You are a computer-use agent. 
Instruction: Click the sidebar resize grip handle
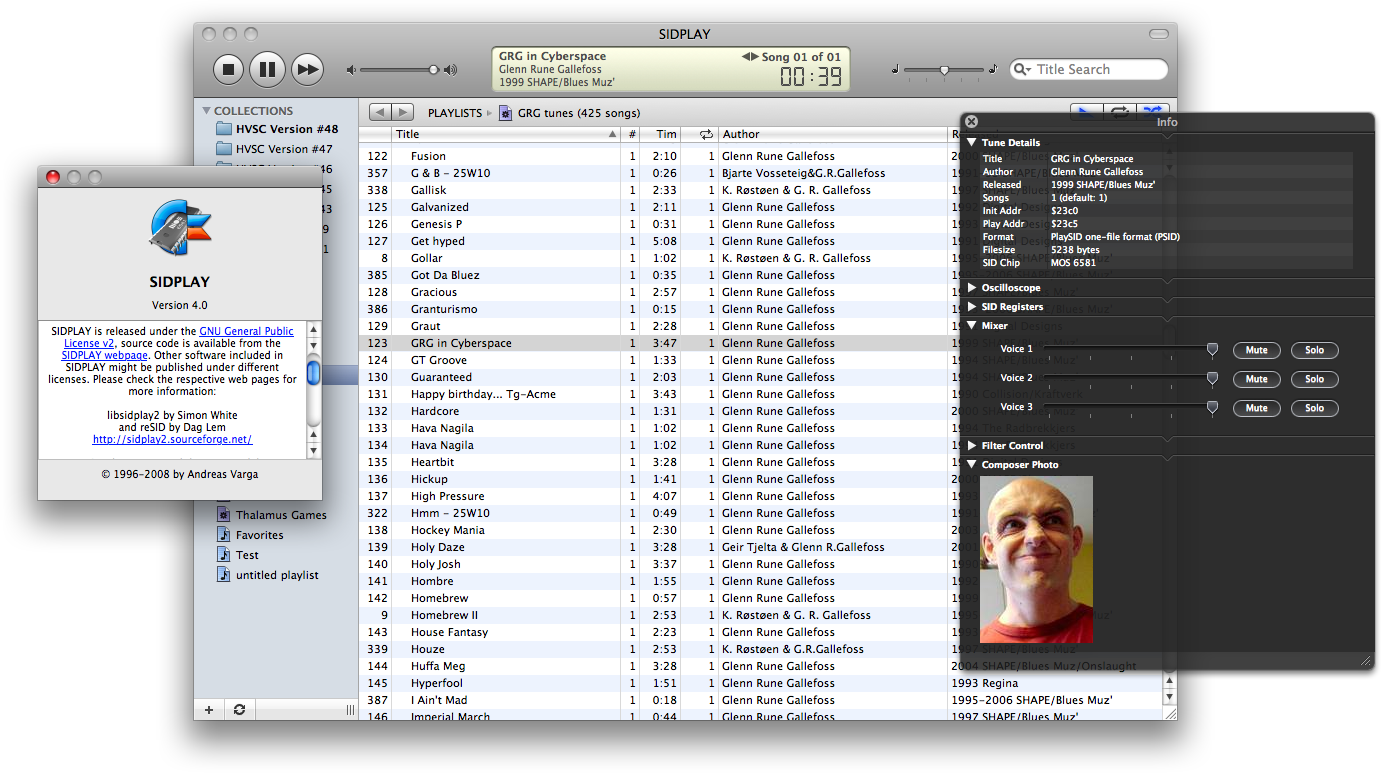click(x=349, y=710)
